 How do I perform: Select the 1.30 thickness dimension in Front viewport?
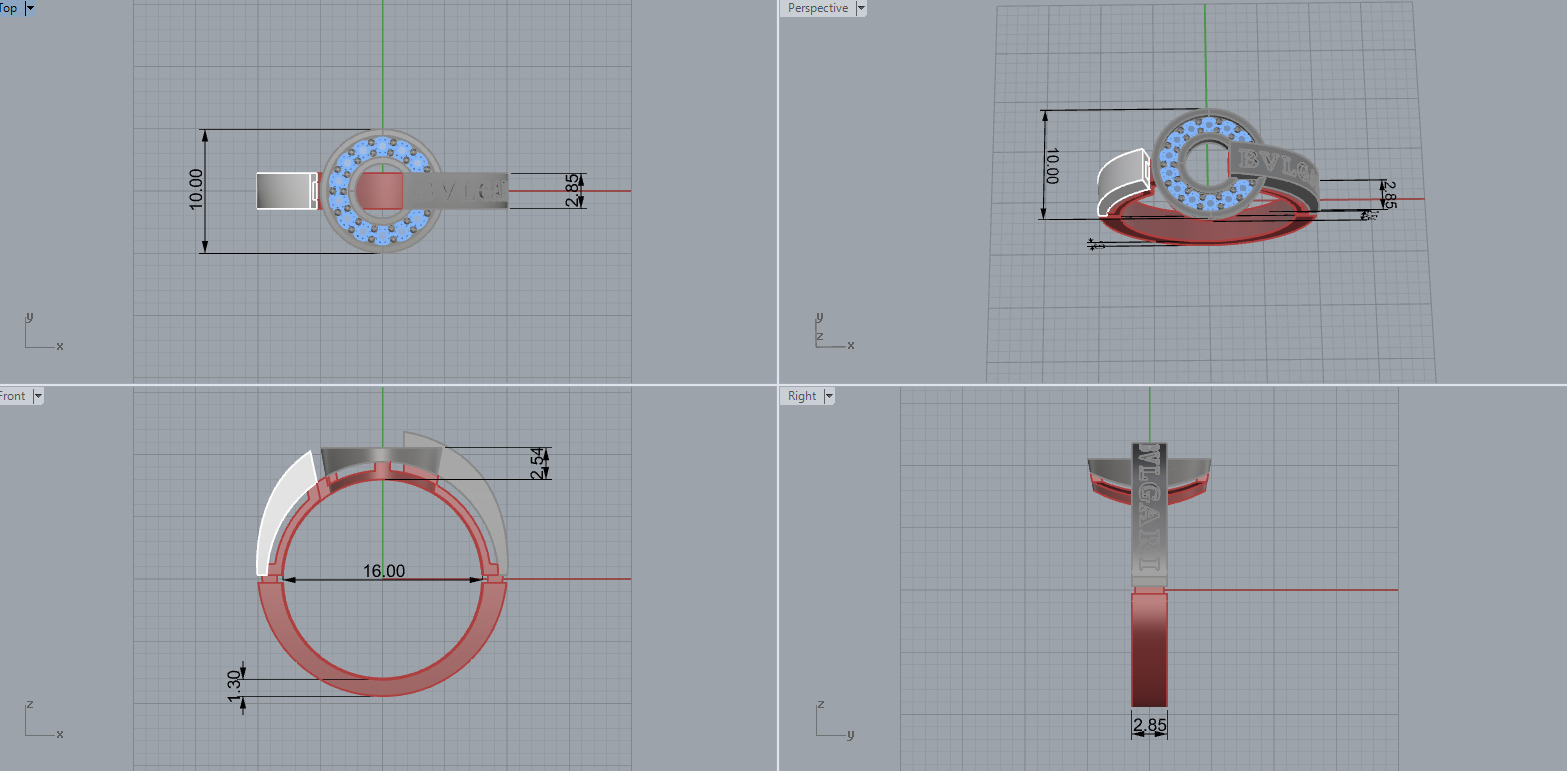[x=234, y=686]
